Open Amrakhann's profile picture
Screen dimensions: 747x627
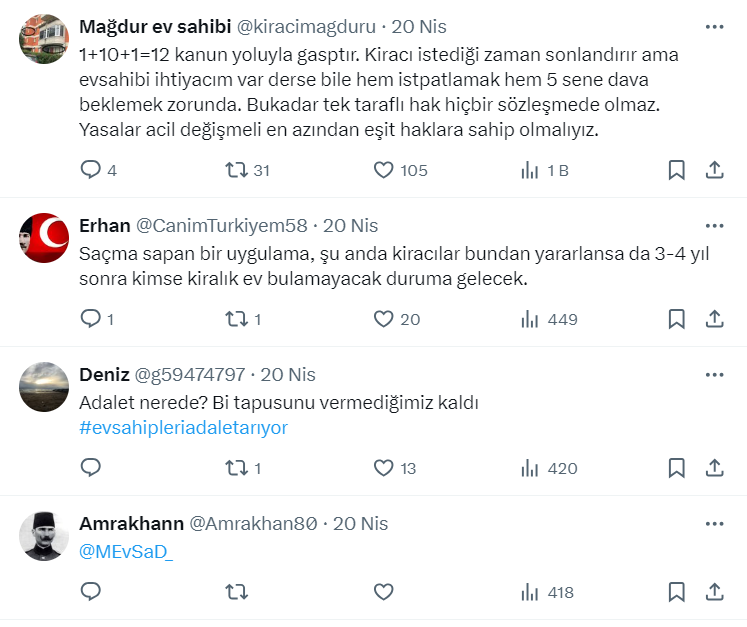[44, 538]
